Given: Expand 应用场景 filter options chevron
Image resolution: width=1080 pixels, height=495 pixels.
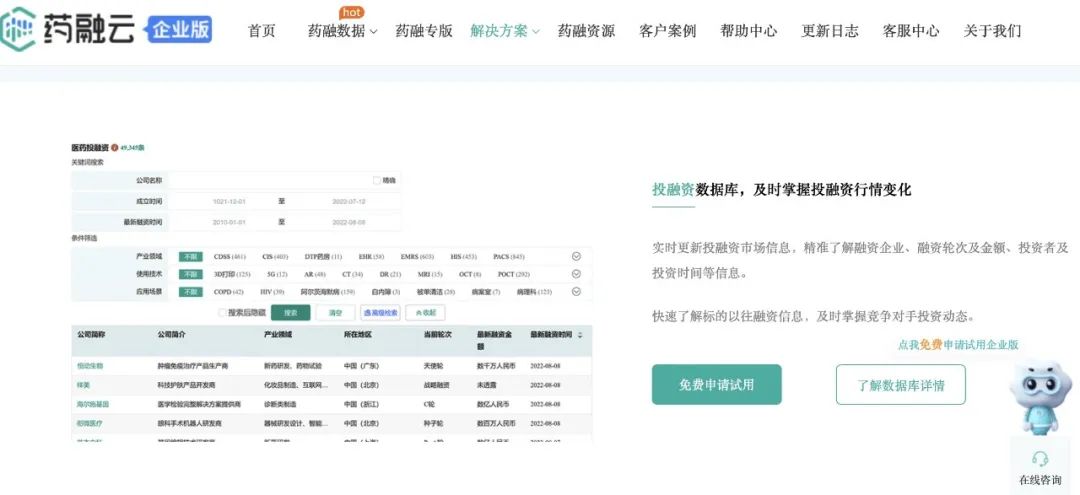Looking at the screenshot, I should coord(576,291).
